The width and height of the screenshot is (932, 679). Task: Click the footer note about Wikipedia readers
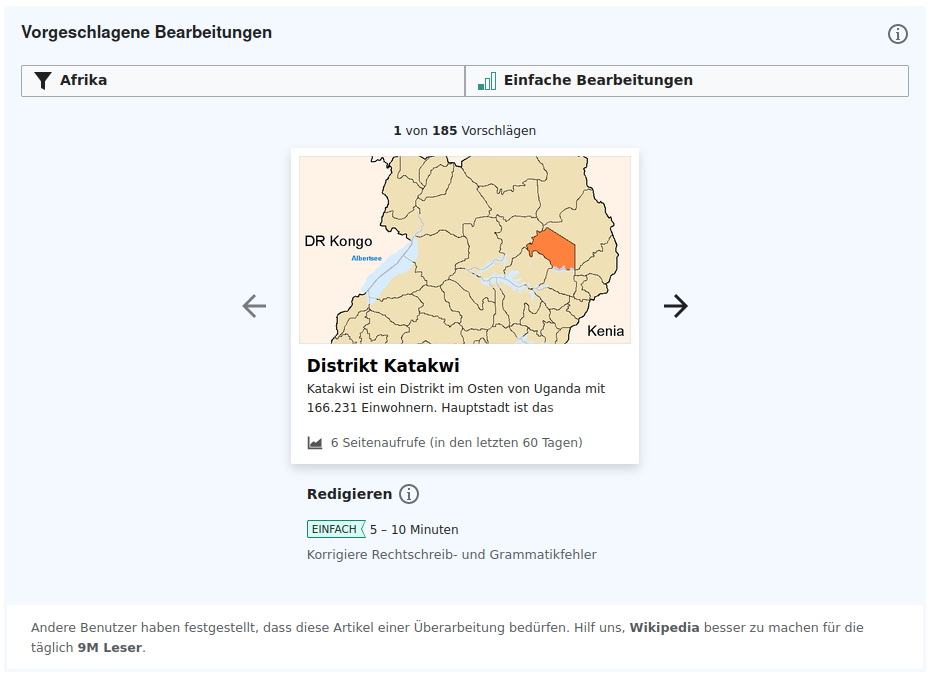447,637
